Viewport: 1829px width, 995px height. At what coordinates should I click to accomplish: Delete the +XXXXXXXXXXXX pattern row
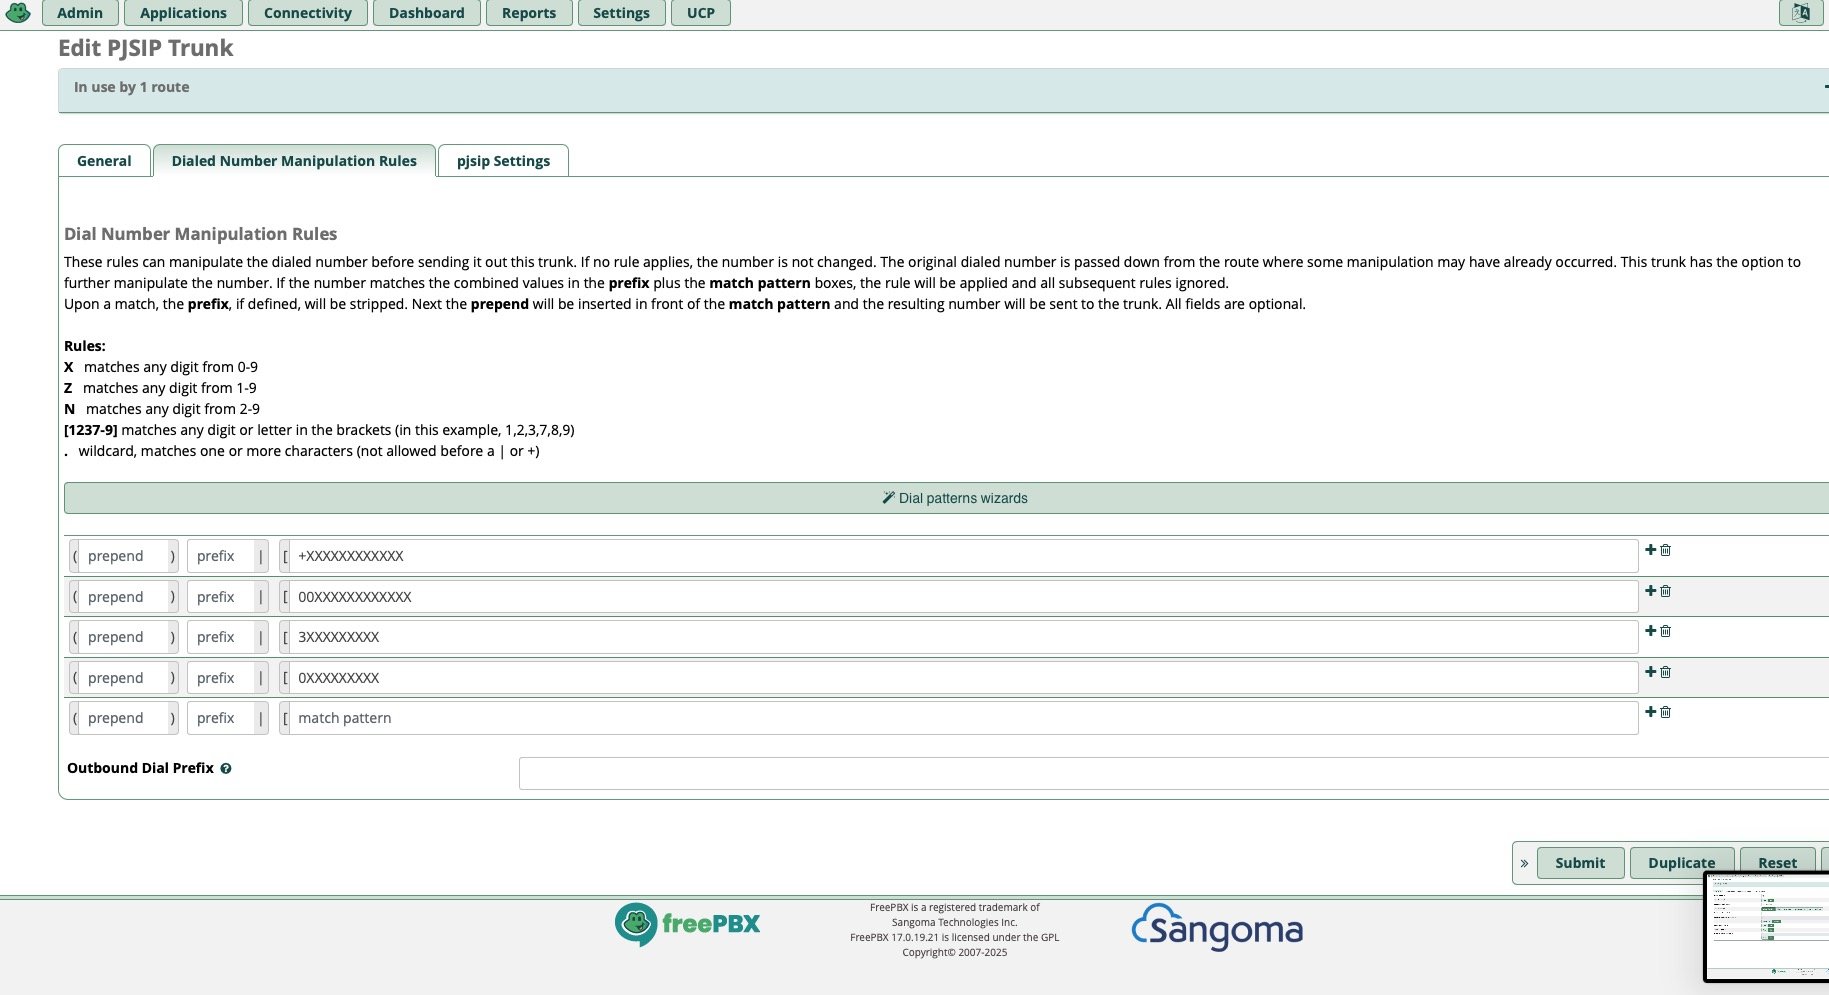[1666, 550]
